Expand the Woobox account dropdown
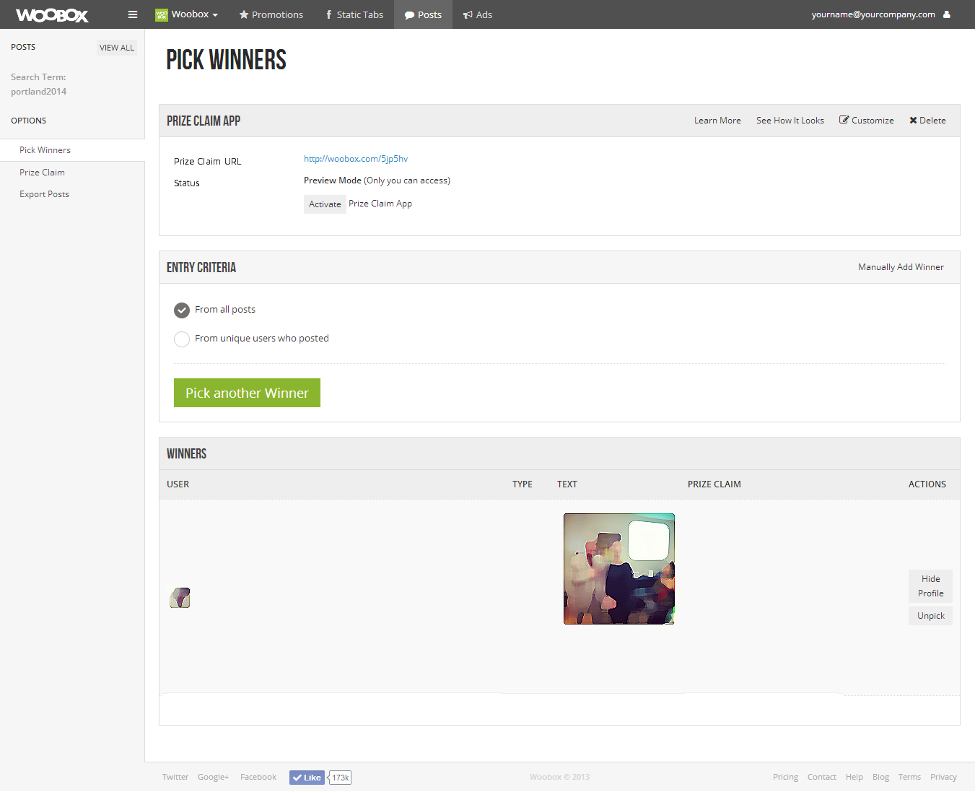 click(187, 15)
